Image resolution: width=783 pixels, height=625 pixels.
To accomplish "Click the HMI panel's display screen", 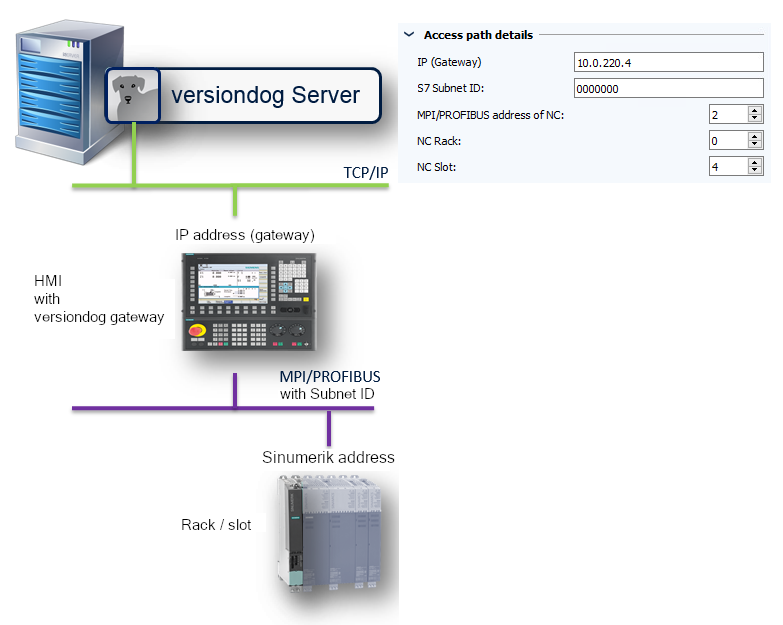I will click(232, 279).
